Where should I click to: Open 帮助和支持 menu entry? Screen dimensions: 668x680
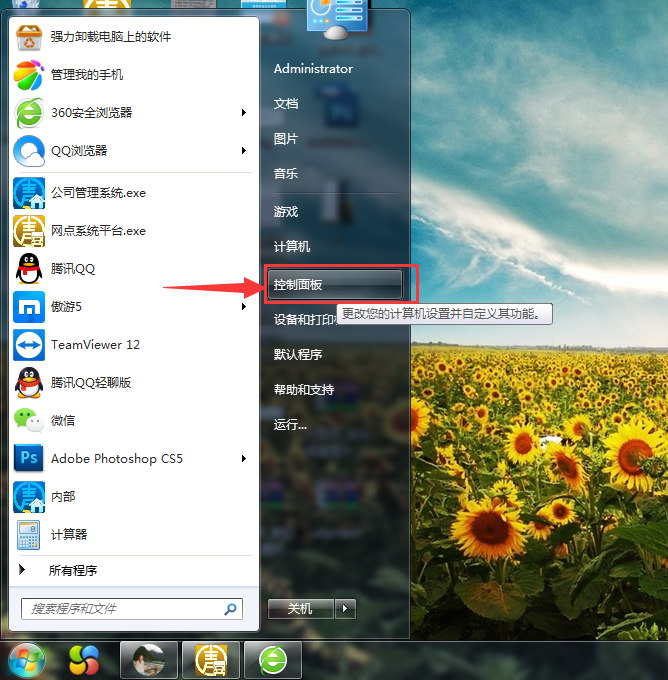point(303,389)
